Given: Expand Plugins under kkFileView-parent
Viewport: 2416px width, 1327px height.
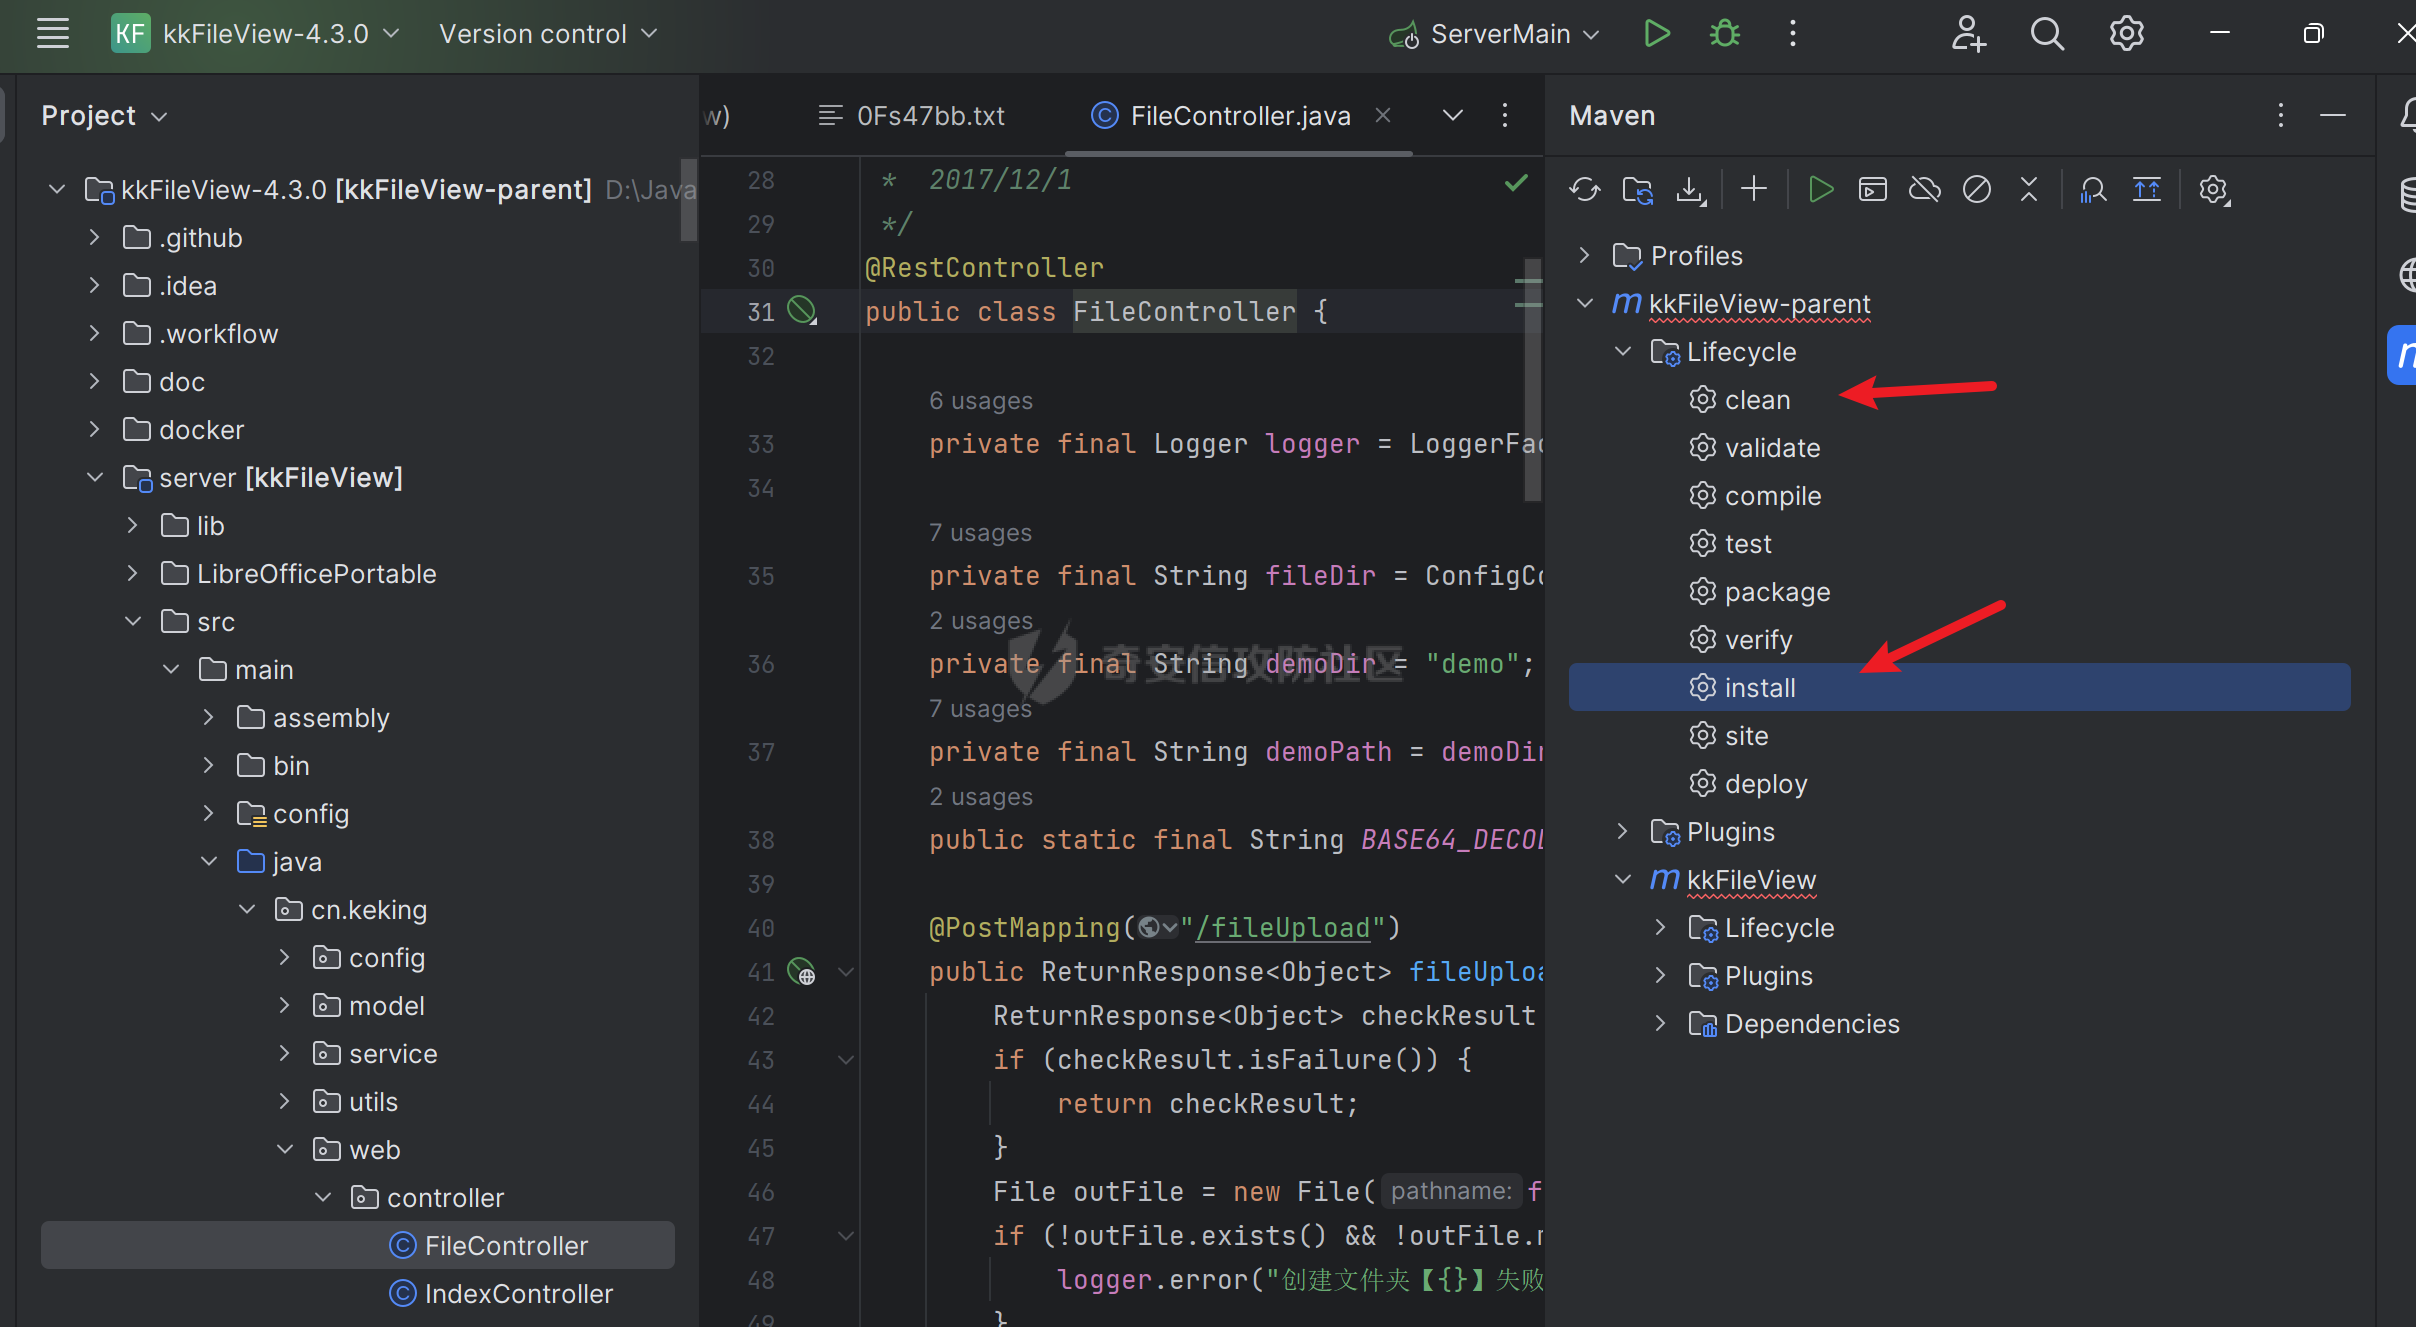Looking at the screenshot, I should point(1623,831).
